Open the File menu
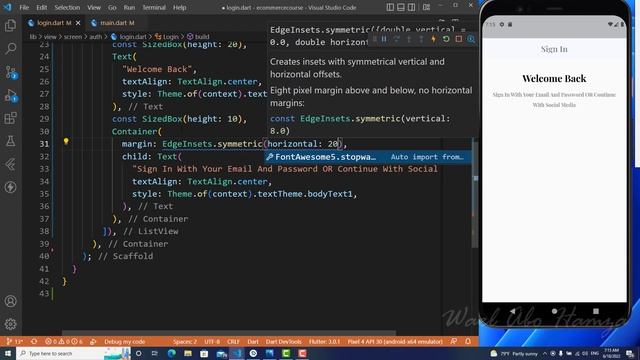This screenshot has height=360, width=640. coord(24,7)
